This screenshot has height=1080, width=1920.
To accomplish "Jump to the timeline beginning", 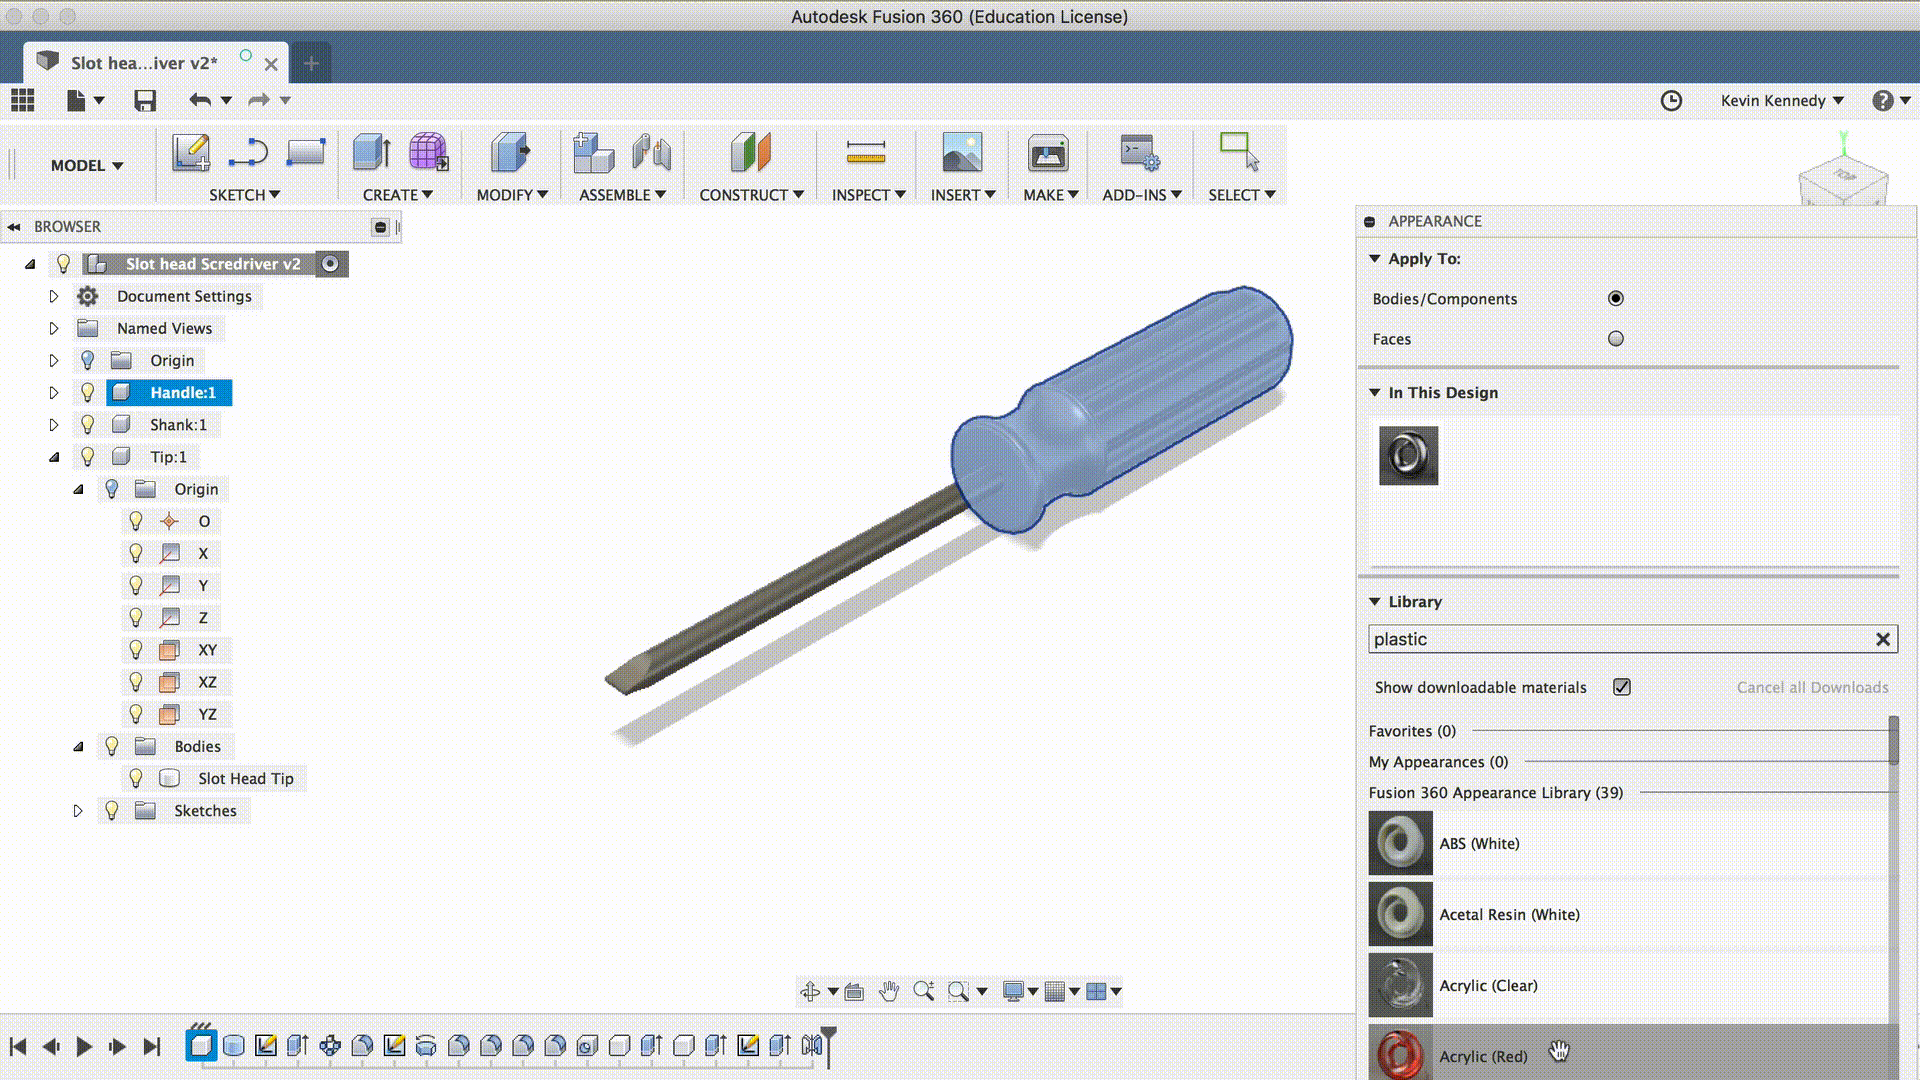I will [x=18, y=1046].
